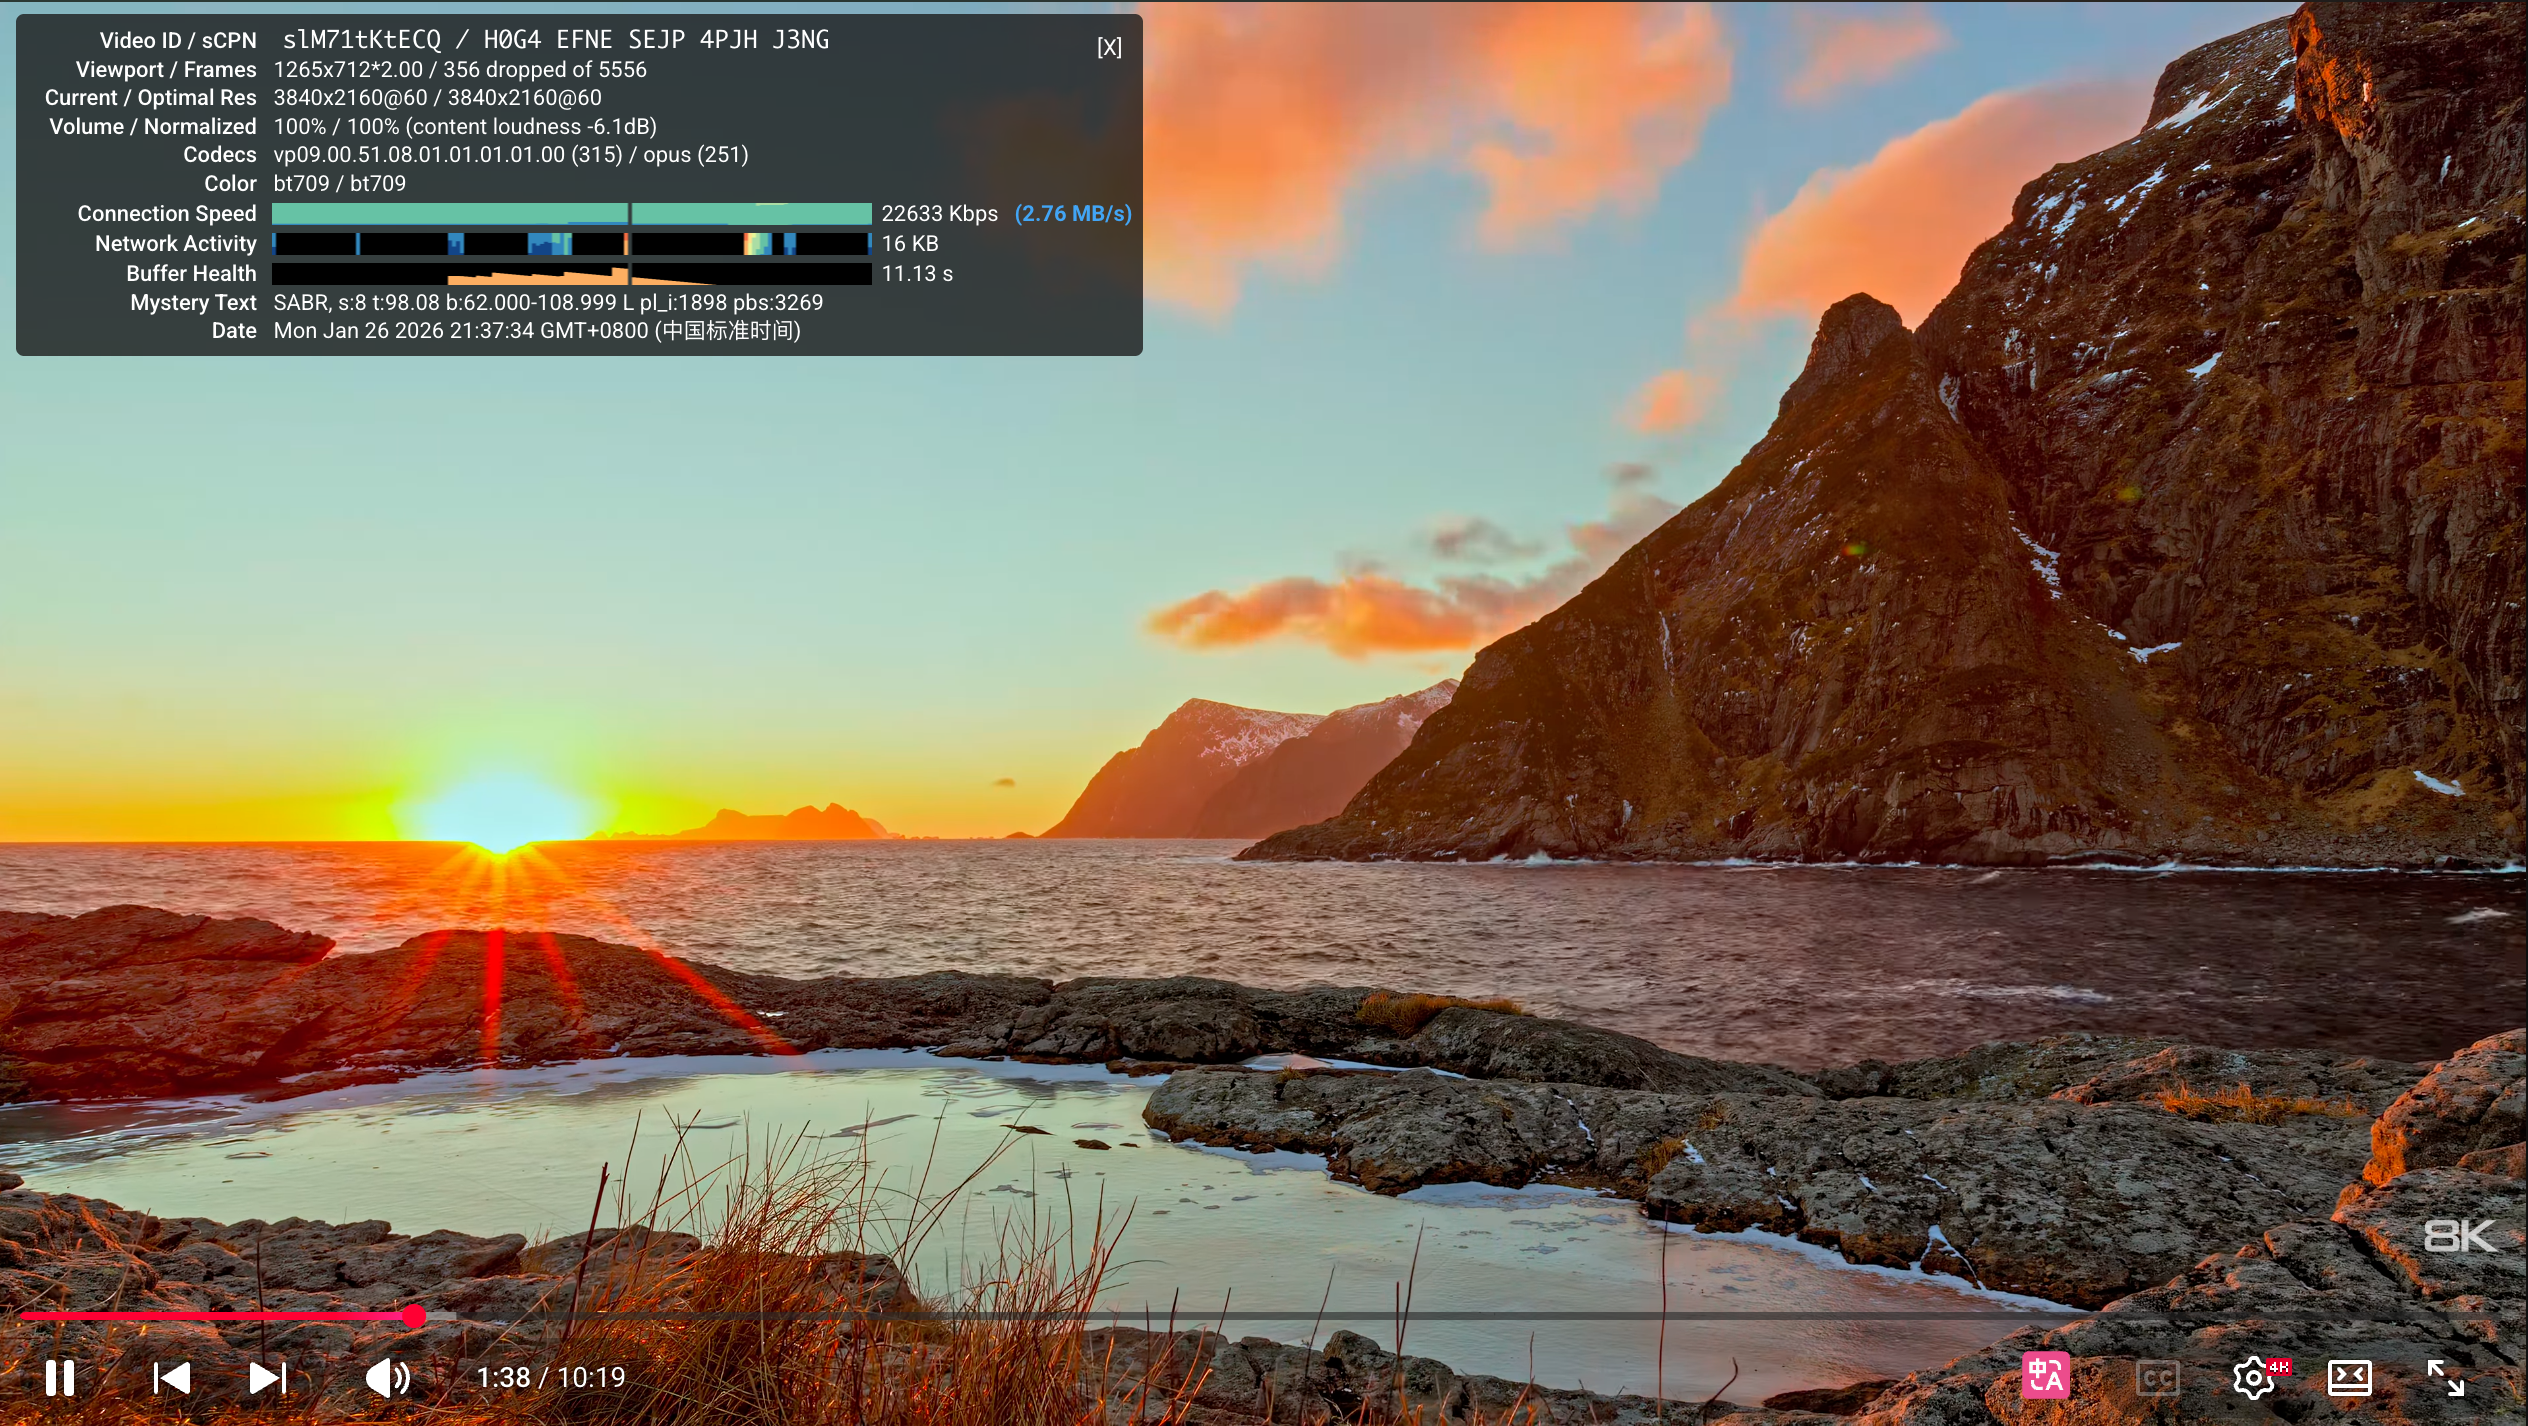Toggle closed captions with CC button
This screenshot has height=1426, width=2528.
[2157, 1379]
